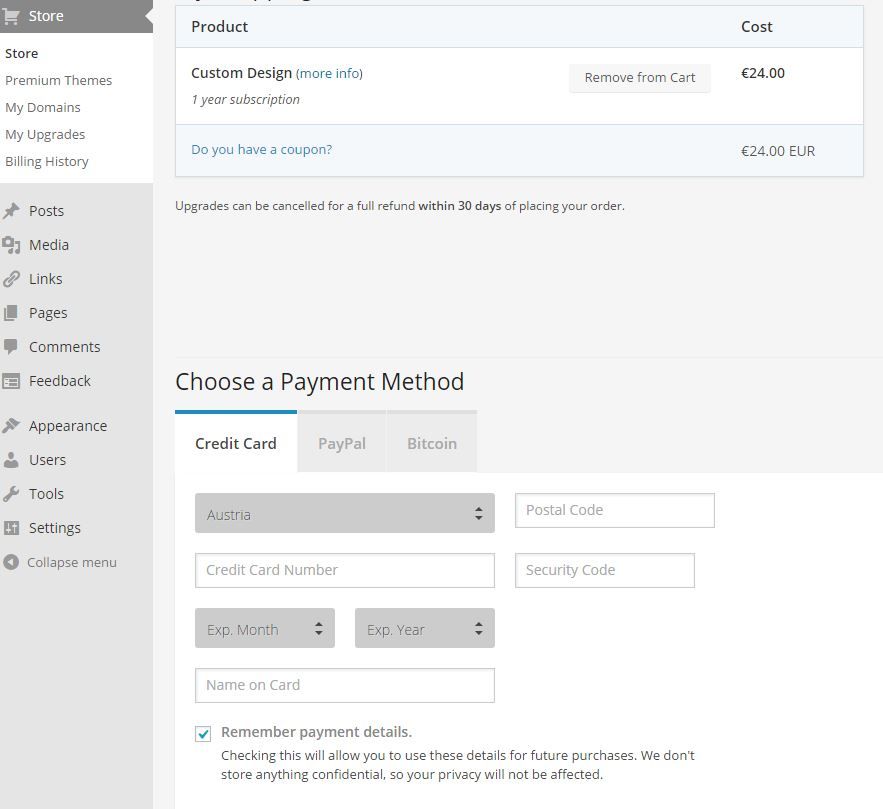Open the Exp. Month dropdown
883x809 pixels.
[x=264, y=629]
